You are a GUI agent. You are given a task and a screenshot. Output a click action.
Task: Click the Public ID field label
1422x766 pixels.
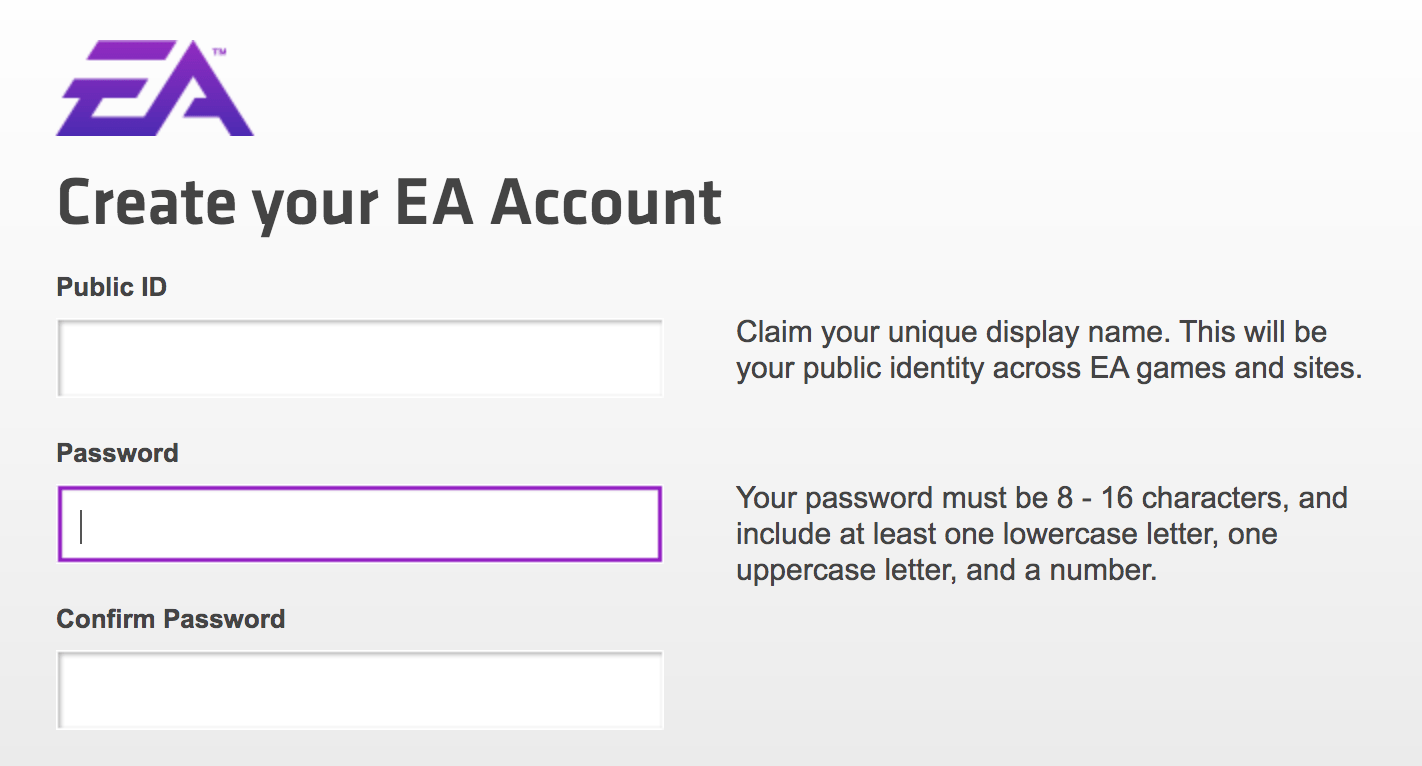coord(112,287)
